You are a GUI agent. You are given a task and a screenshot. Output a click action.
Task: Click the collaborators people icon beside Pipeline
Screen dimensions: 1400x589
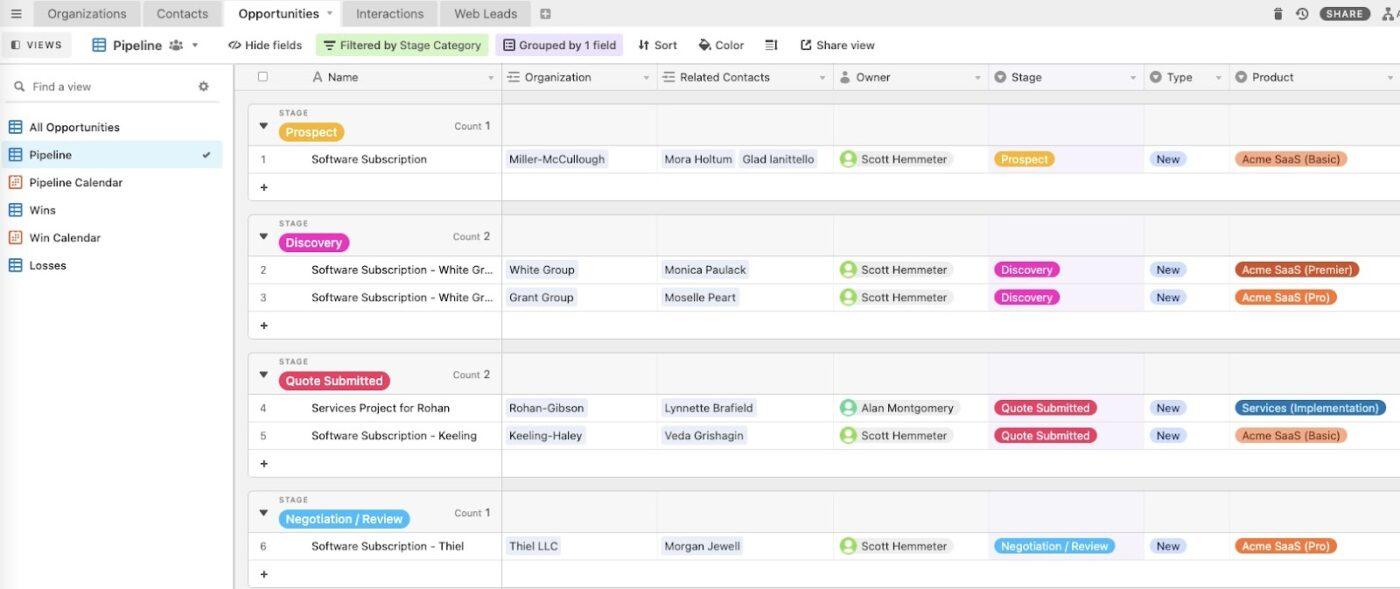[176, 45]
